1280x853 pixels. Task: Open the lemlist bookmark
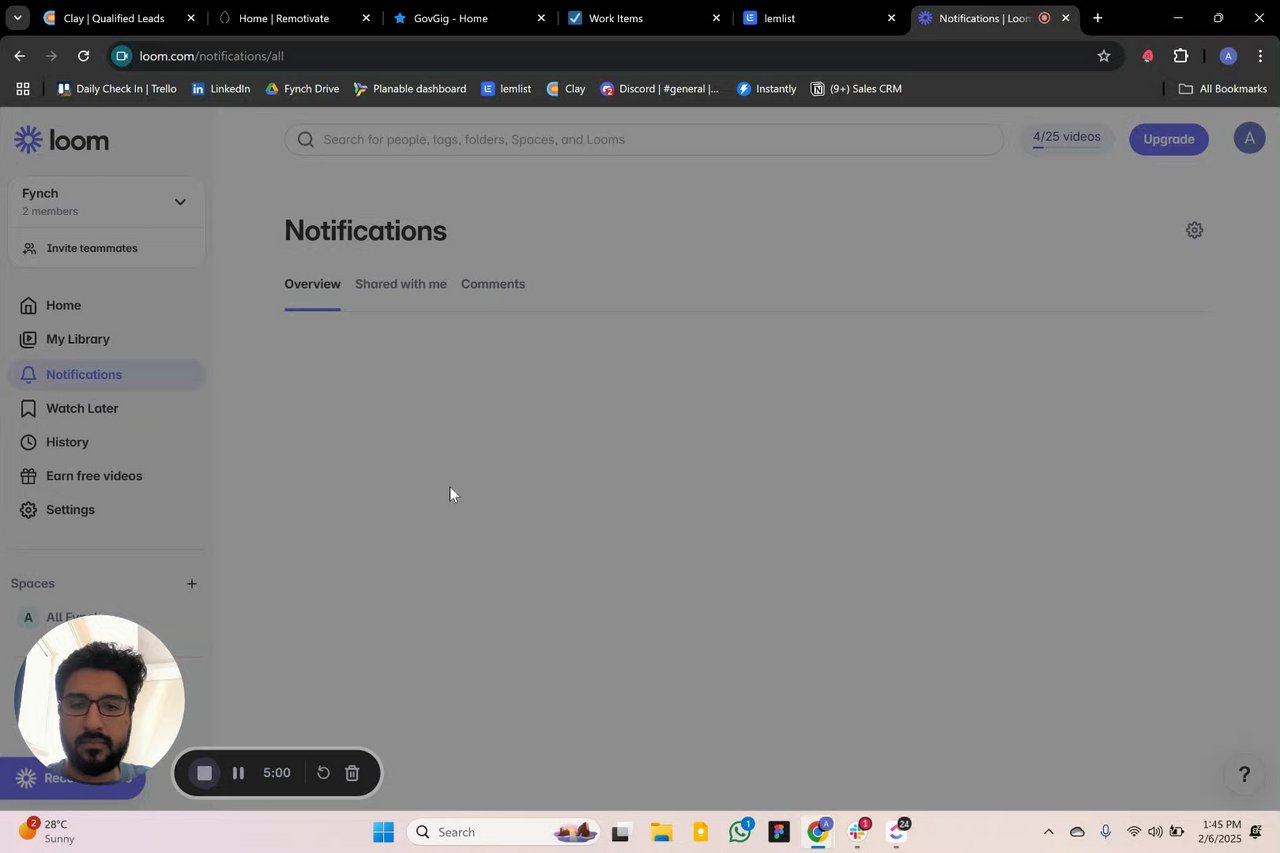point(506,89)
